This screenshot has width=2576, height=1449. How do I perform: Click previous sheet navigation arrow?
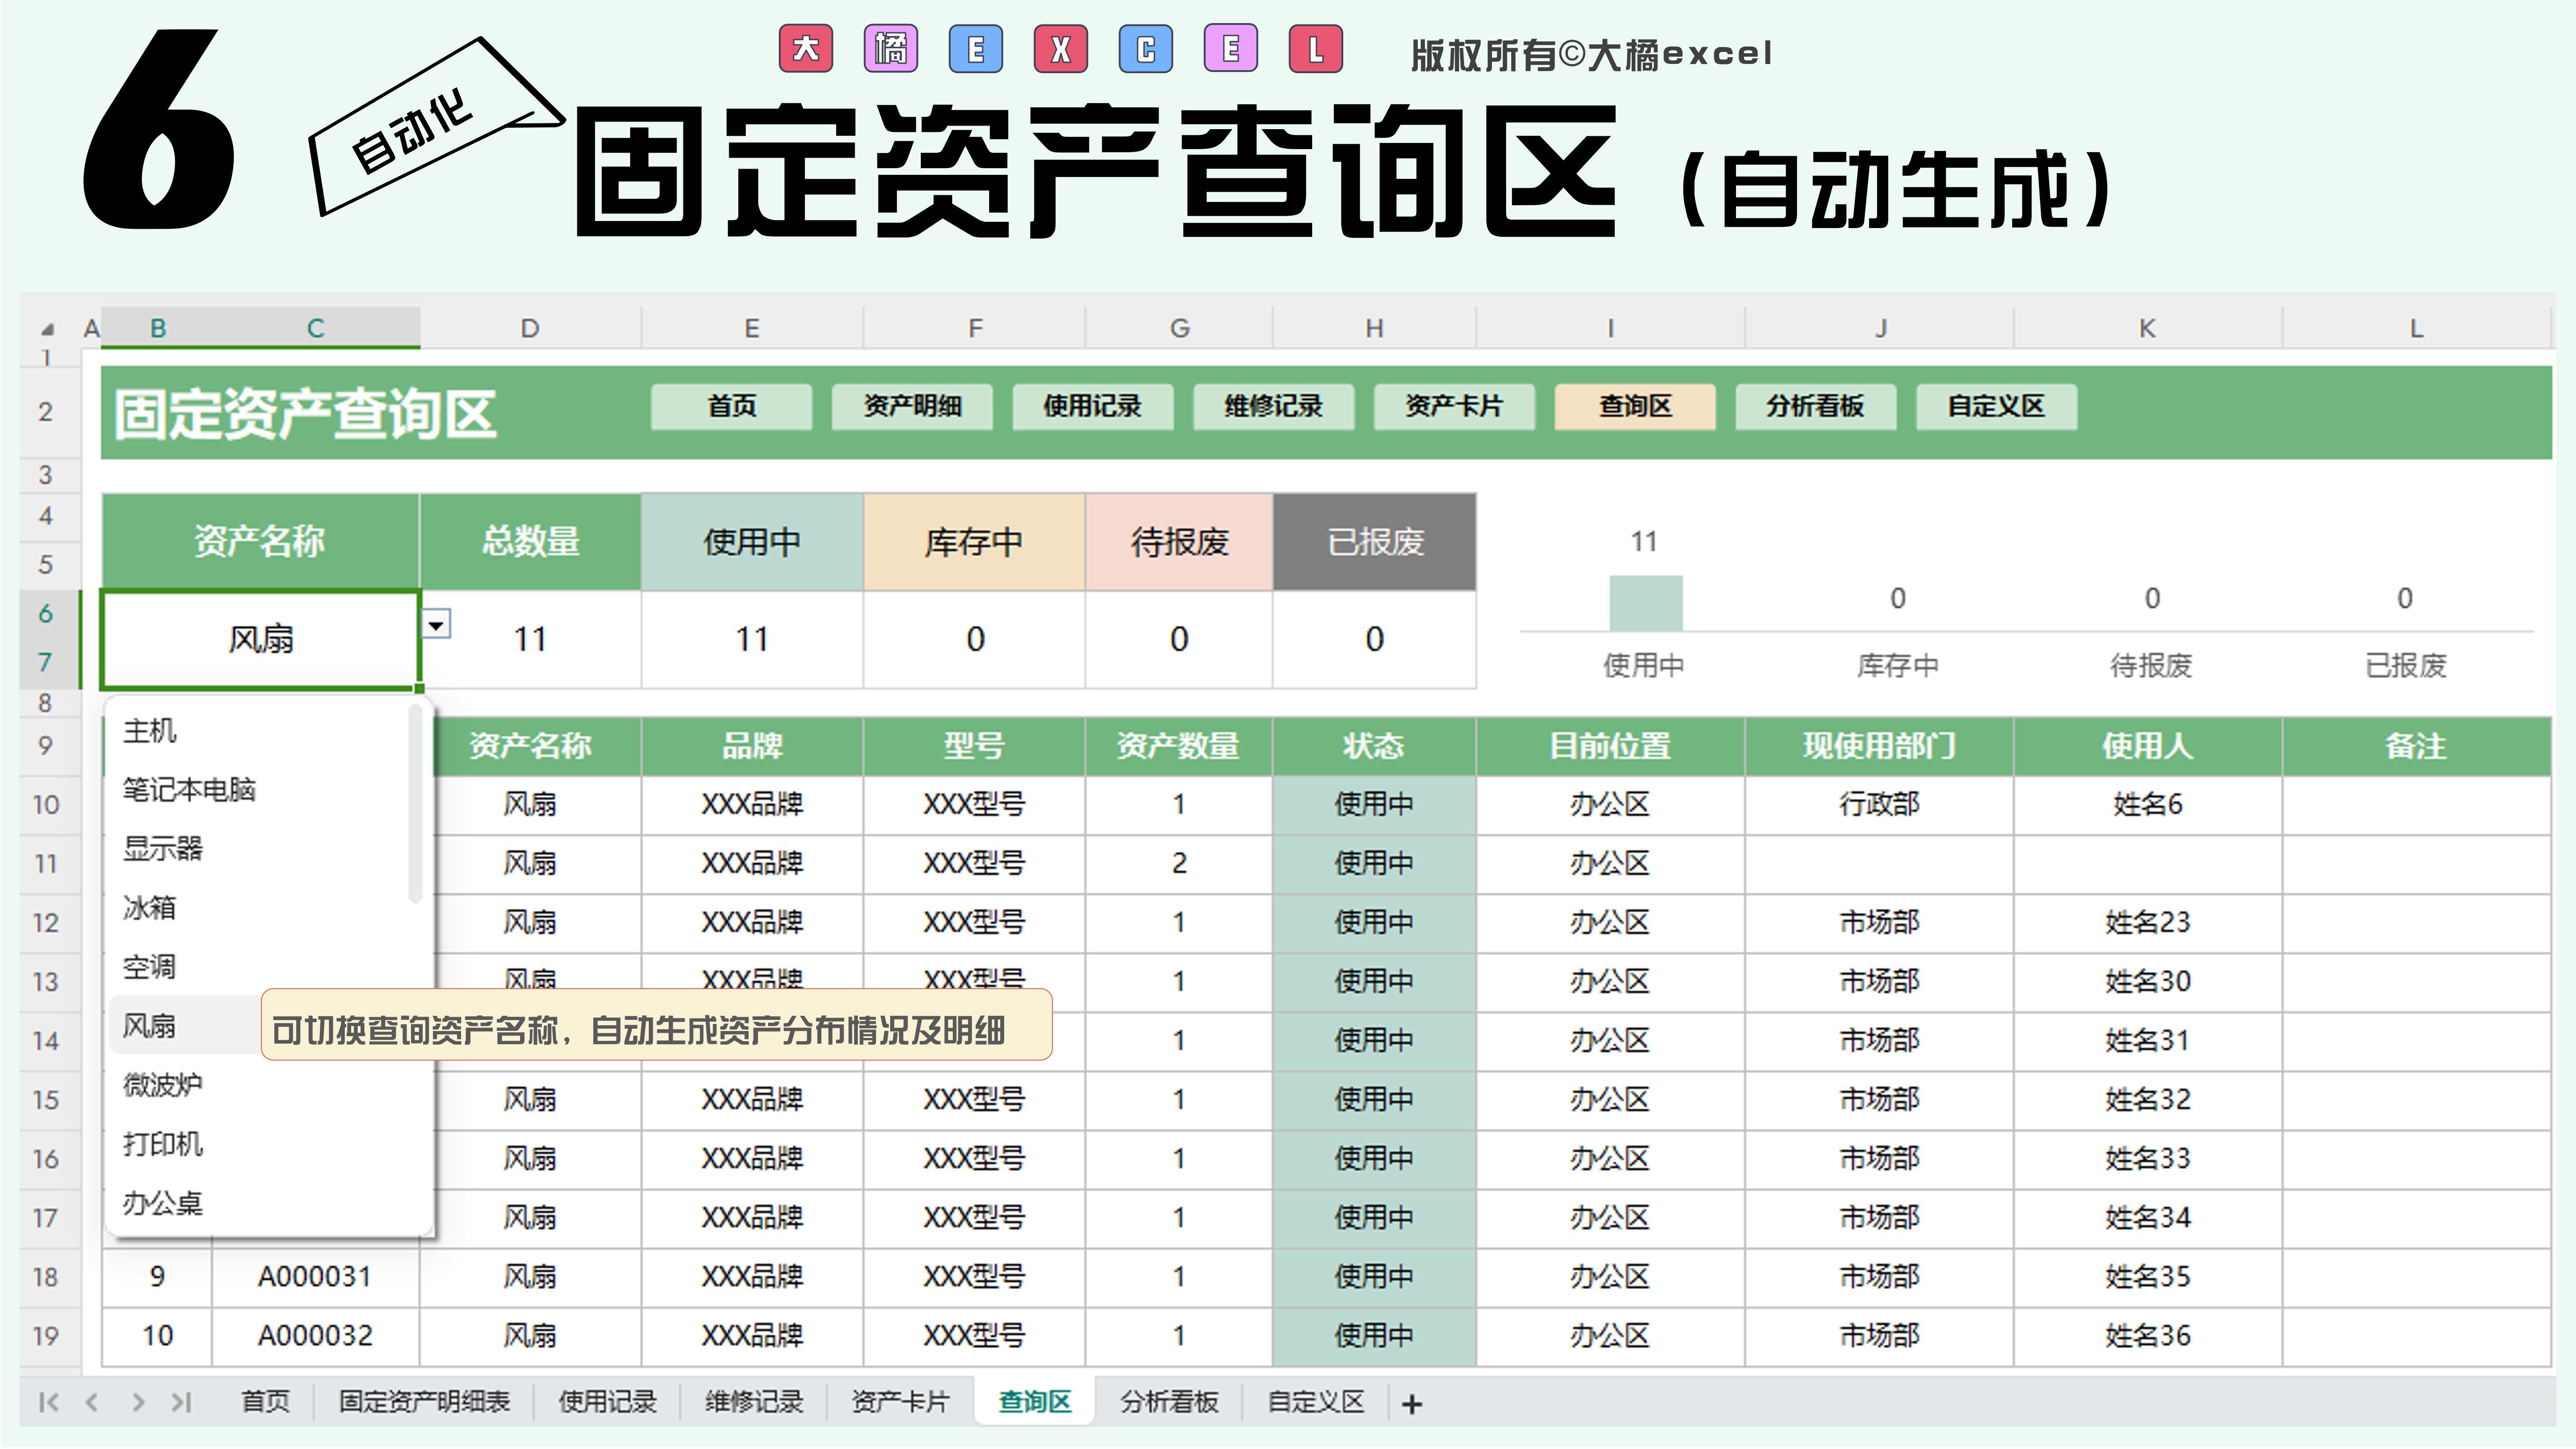tap(92, 1402)
